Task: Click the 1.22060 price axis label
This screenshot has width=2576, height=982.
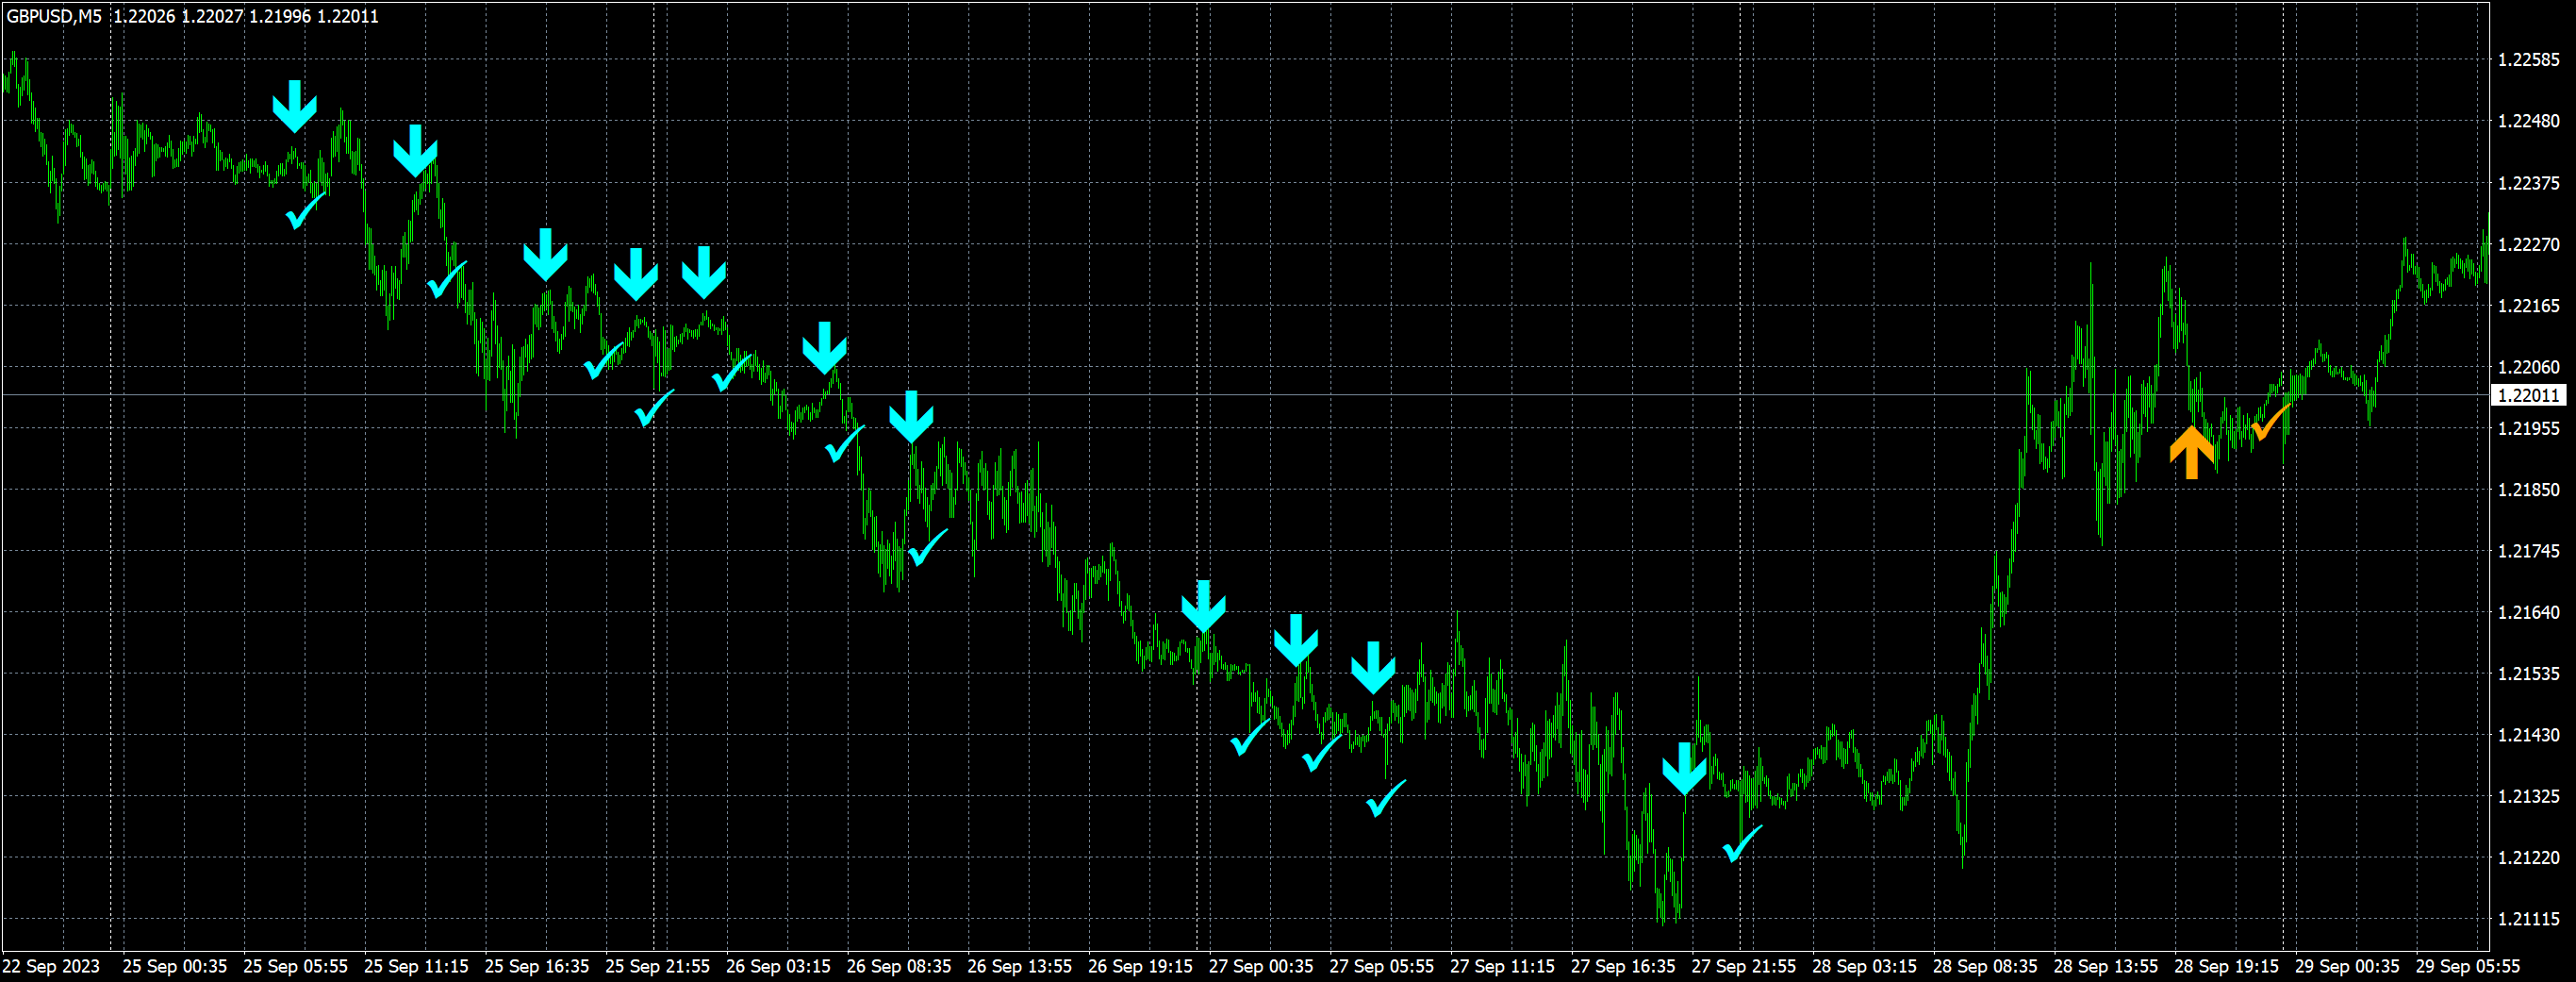Action: point(2528,367)
